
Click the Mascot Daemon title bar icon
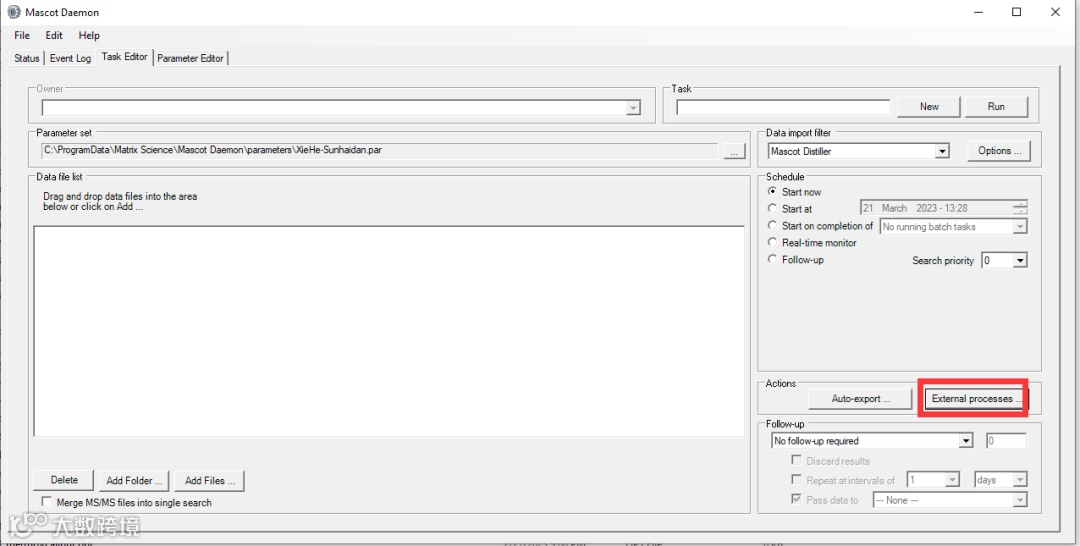14,12
